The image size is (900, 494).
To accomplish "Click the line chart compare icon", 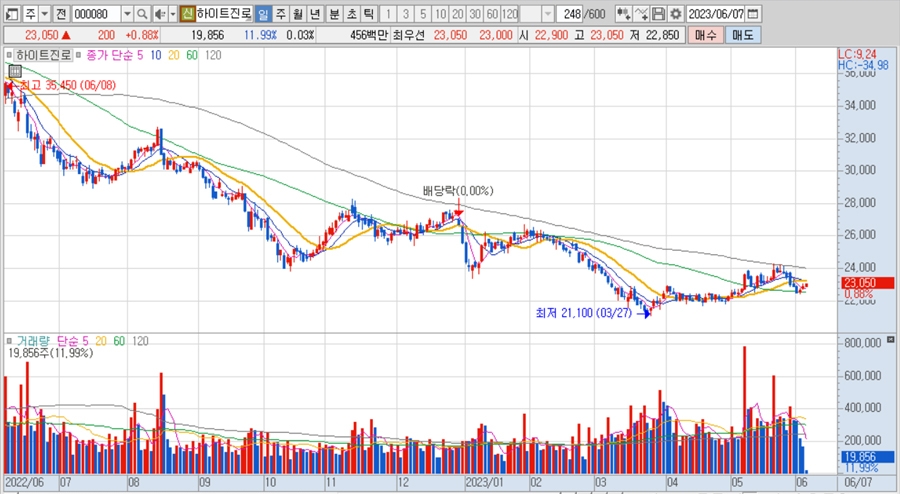I will point(641,14).
